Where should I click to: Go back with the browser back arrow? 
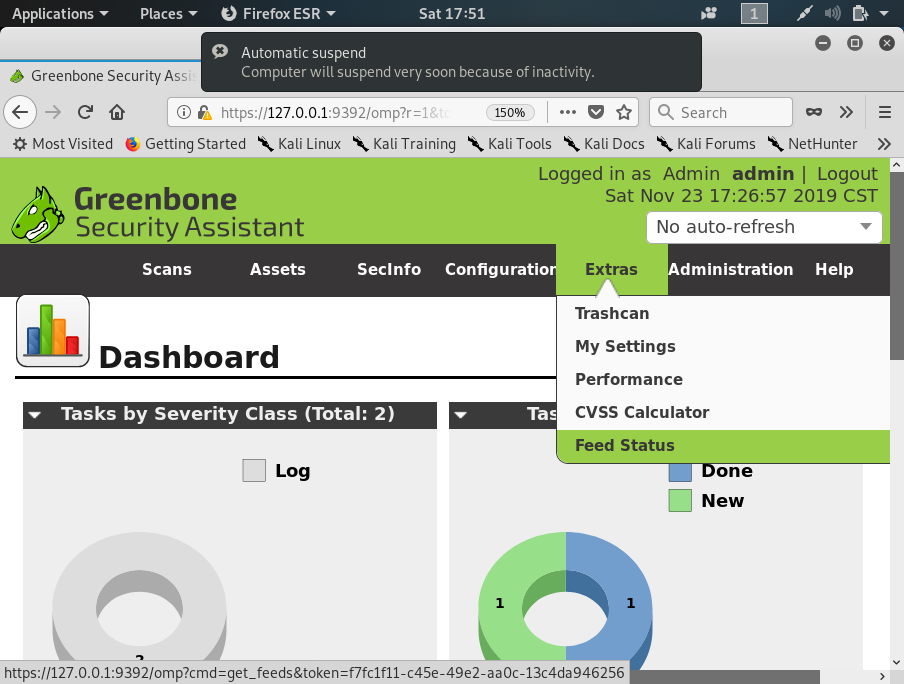pyautogui.click(x=20, y=112)
